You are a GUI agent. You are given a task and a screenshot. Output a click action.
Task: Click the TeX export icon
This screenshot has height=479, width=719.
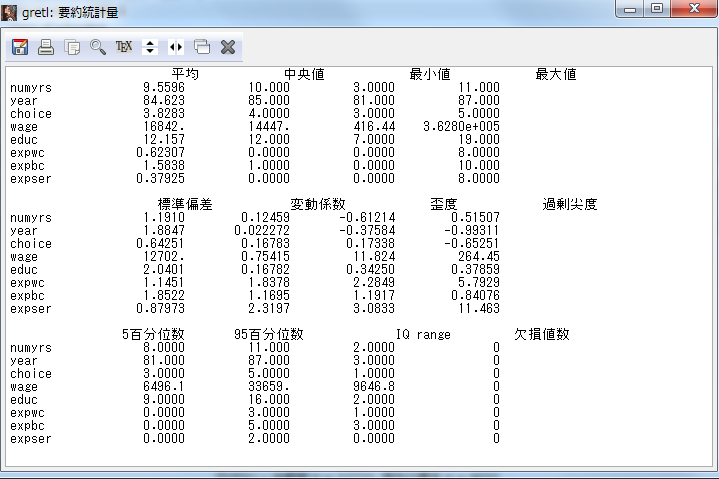click(x=124, y=47)
